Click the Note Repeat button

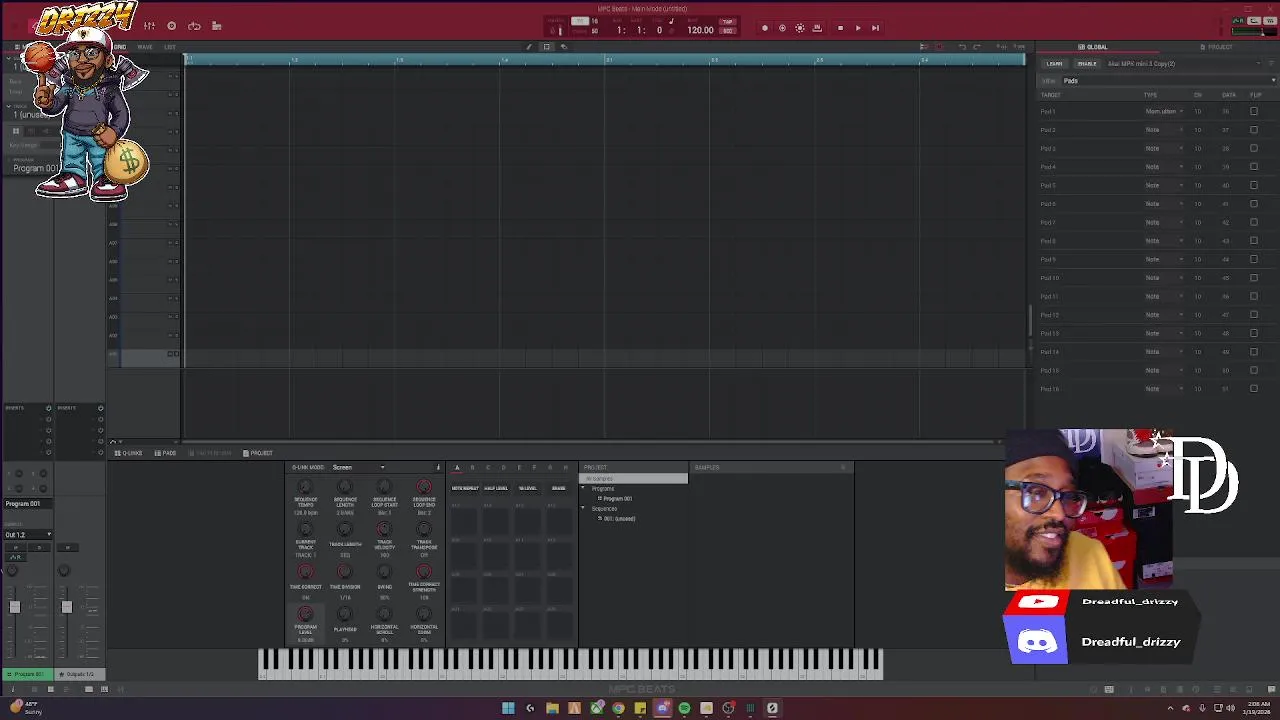tap(465, 488)
